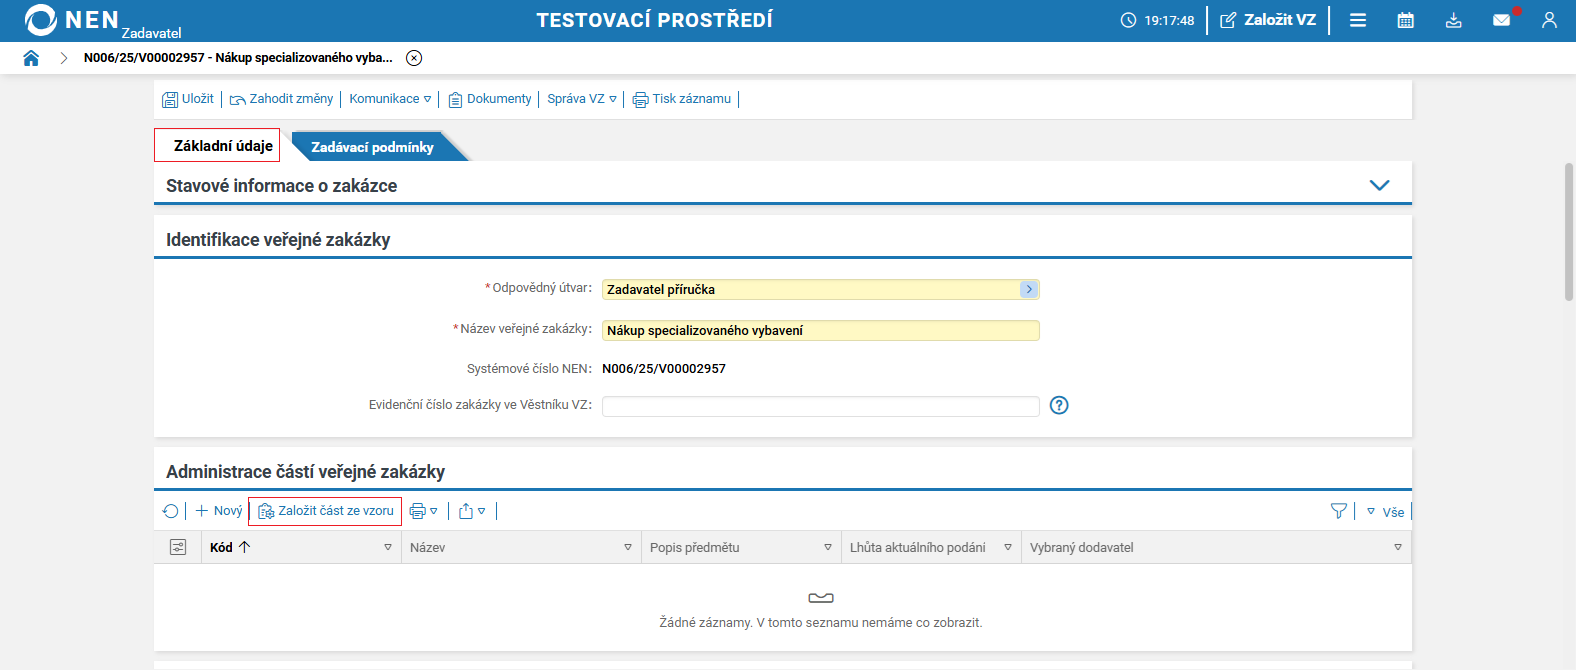Open table column settings icon
This screenshot has width=1576, height=670.
pyautogui.click(x=178, y=547)
